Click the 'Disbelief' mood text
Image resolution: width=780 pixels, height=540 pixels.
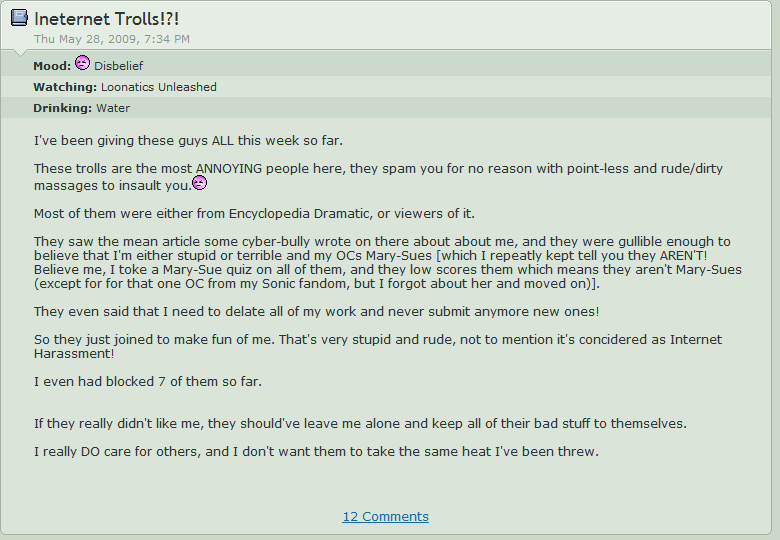click(x=119, y=66)
